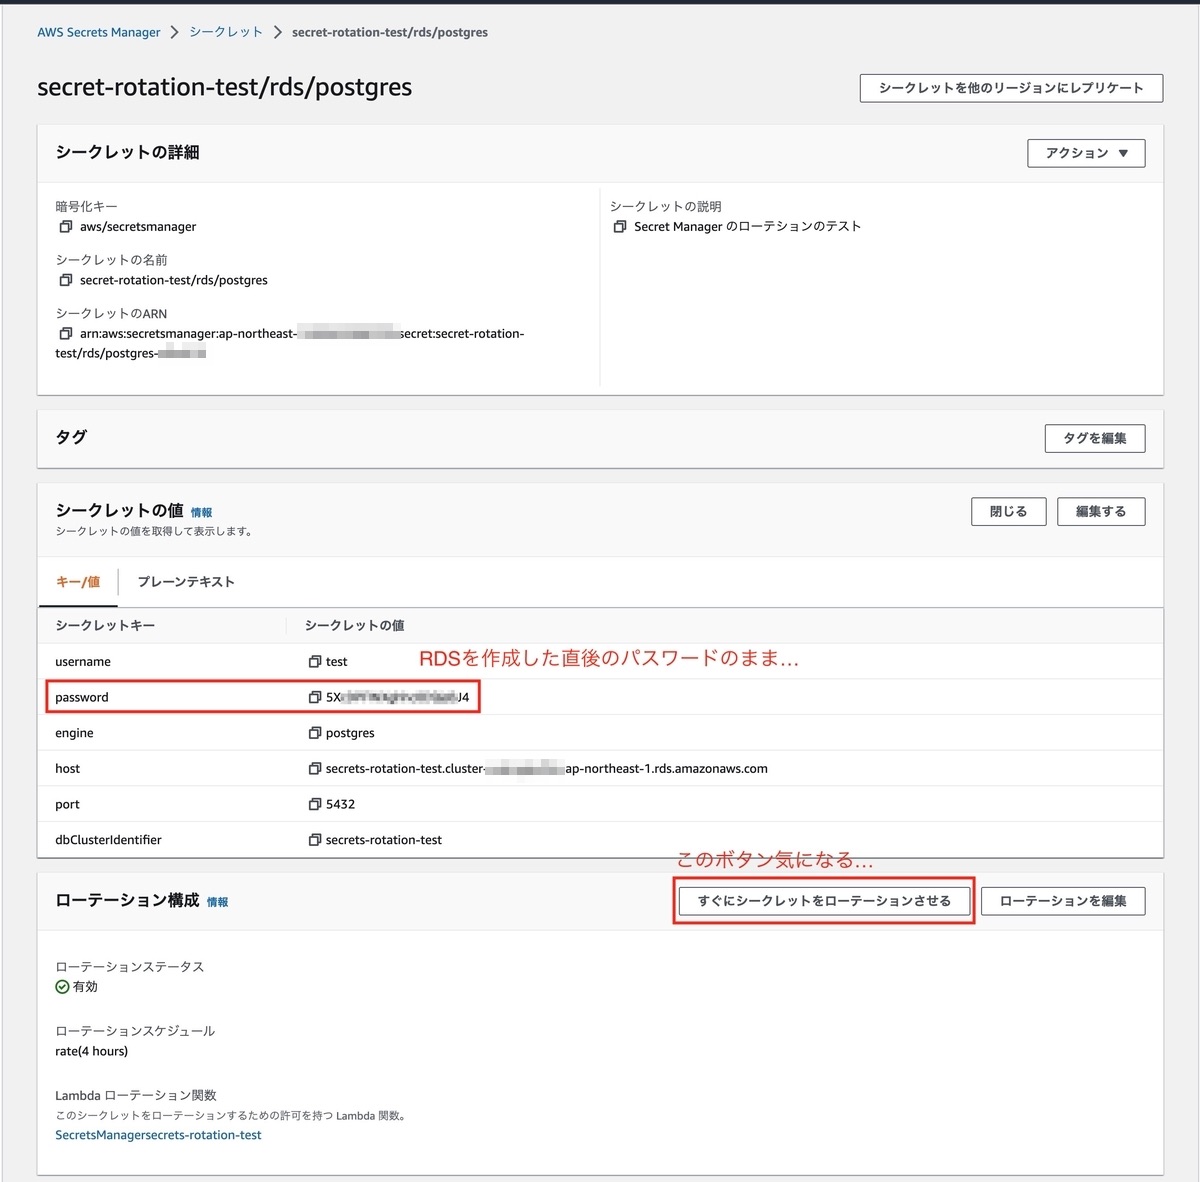Select the ローテーションステータス label
This screenshot has height=1182, width=1200.
pyautogui.click(x=130, y=967)
